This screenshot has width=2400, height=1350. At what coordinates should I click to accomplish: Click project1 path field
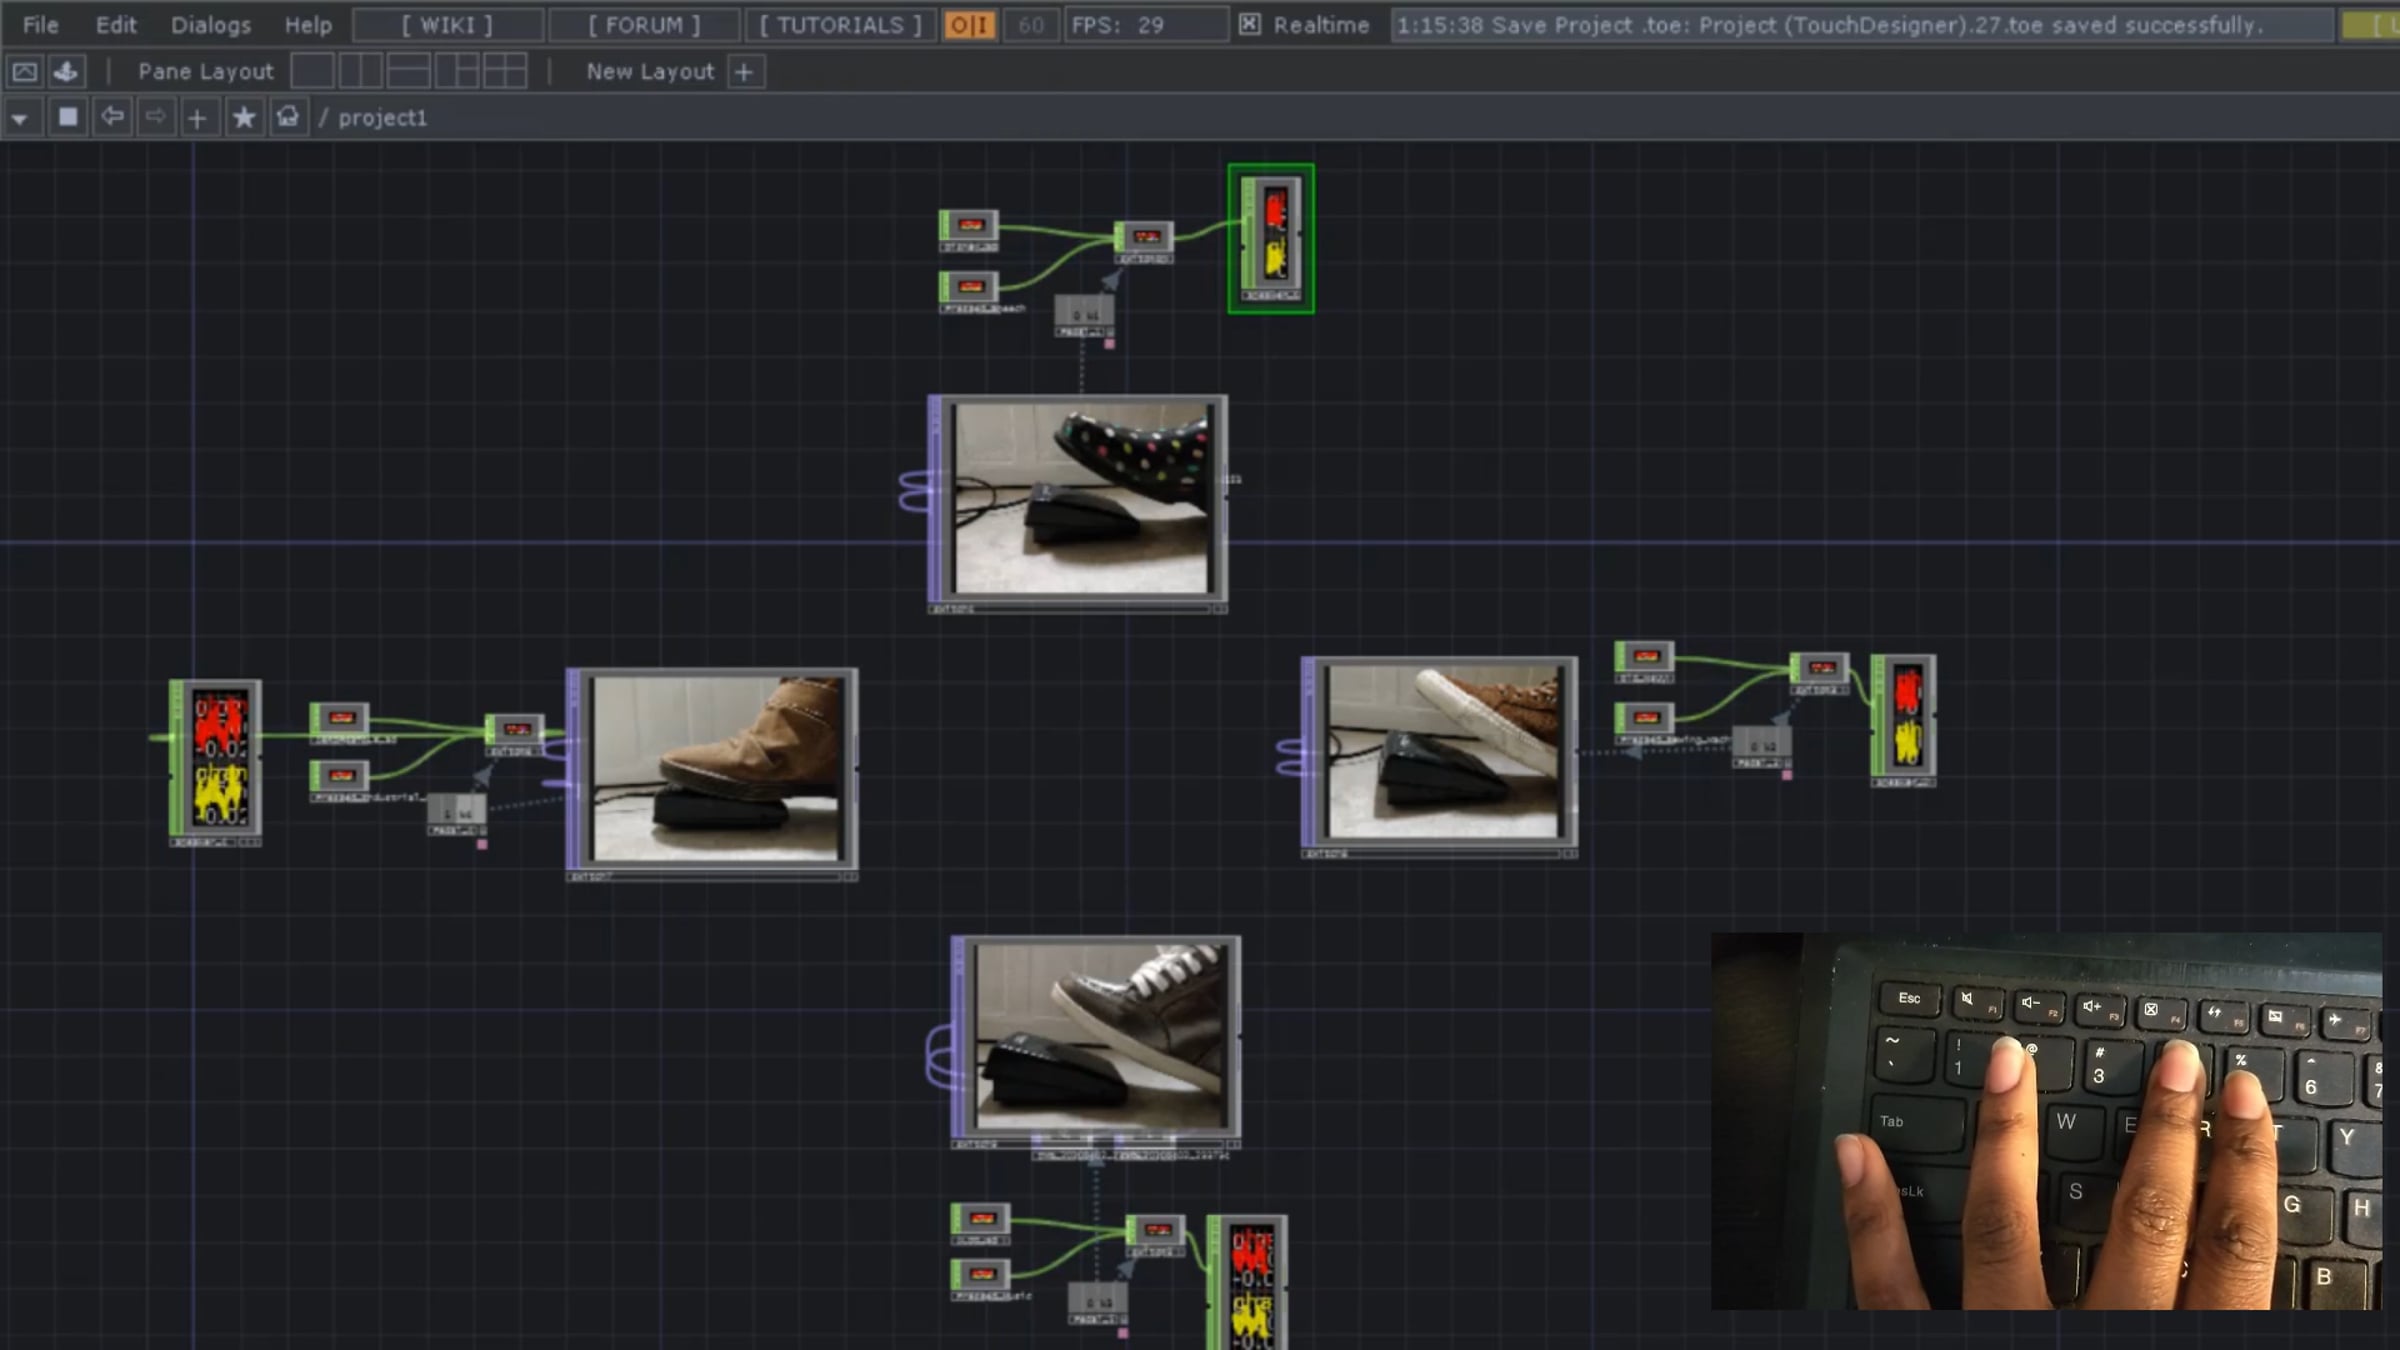pyautogui.click(x=382, y=118)
